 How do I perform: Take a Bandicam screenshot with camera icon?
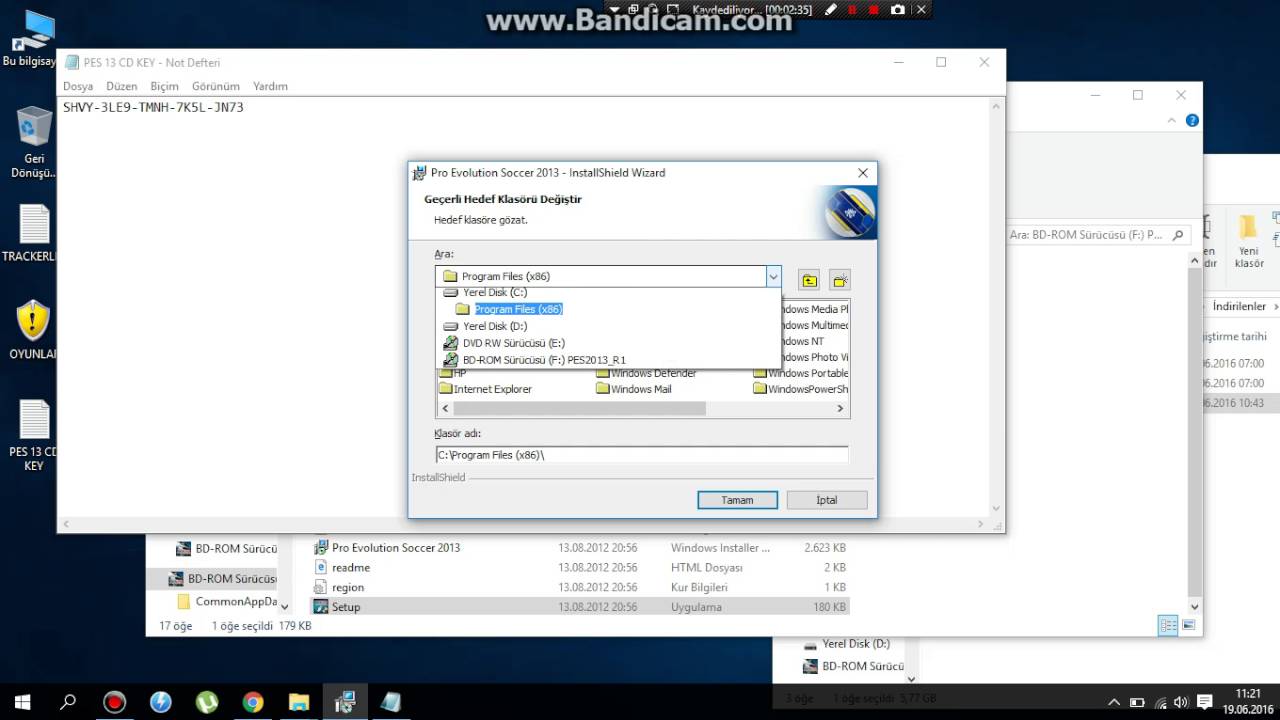click(x=897, y=9)
